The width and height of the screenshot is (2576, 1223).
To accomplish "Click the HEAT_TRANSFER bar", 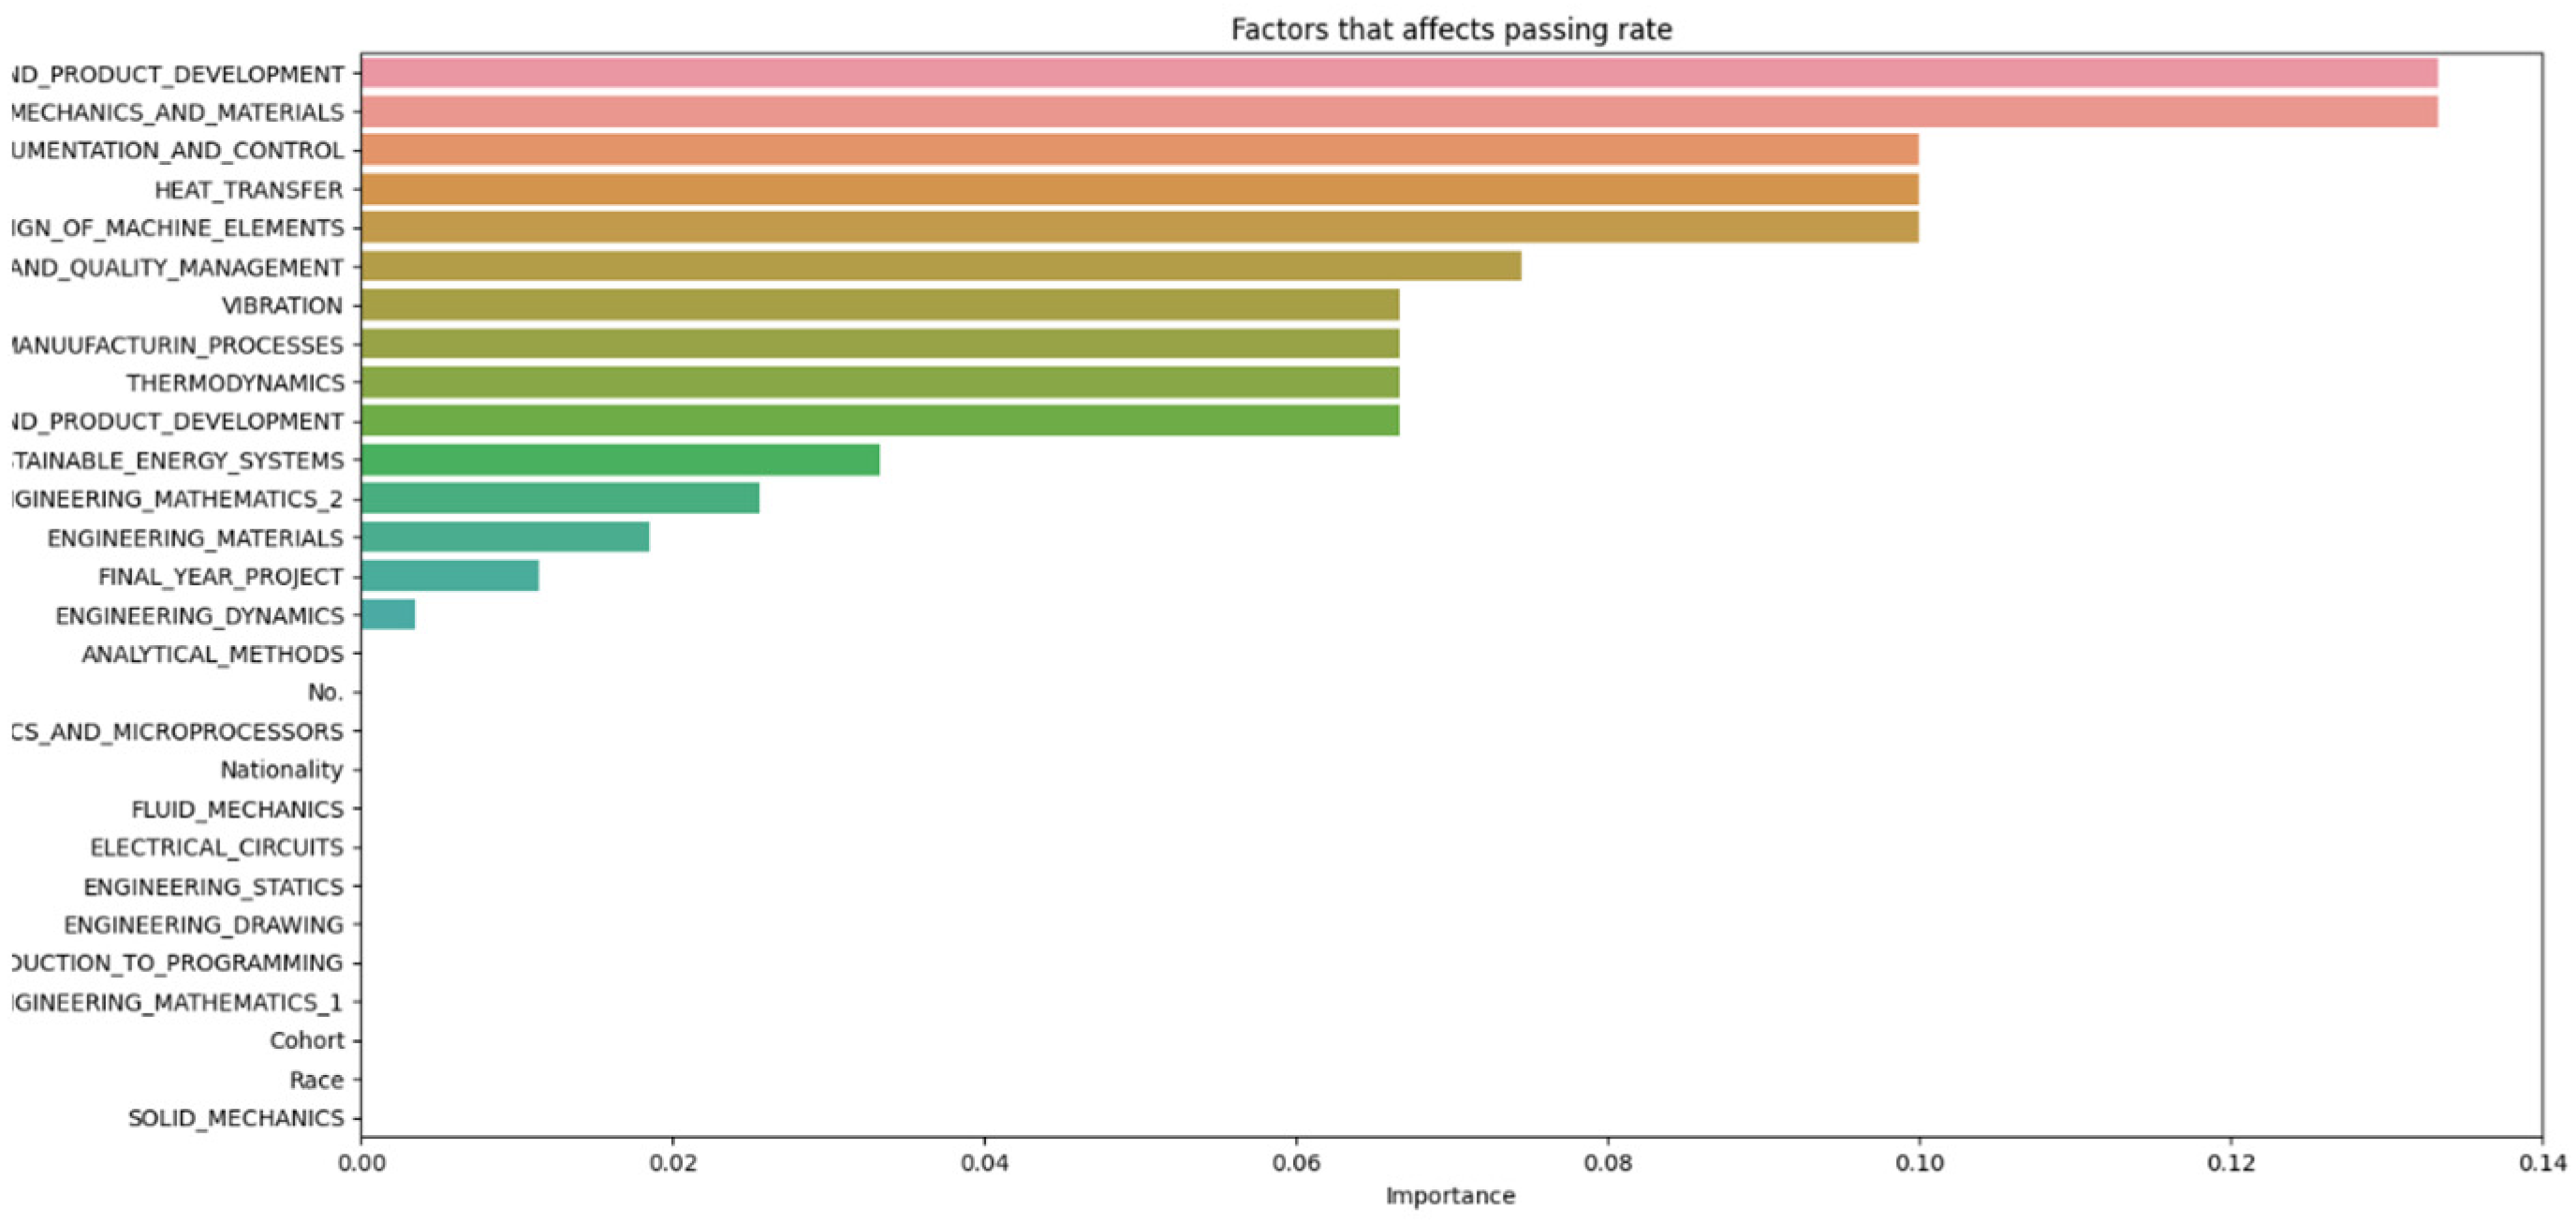I will pyautogui.click(x=1139, y=189).
